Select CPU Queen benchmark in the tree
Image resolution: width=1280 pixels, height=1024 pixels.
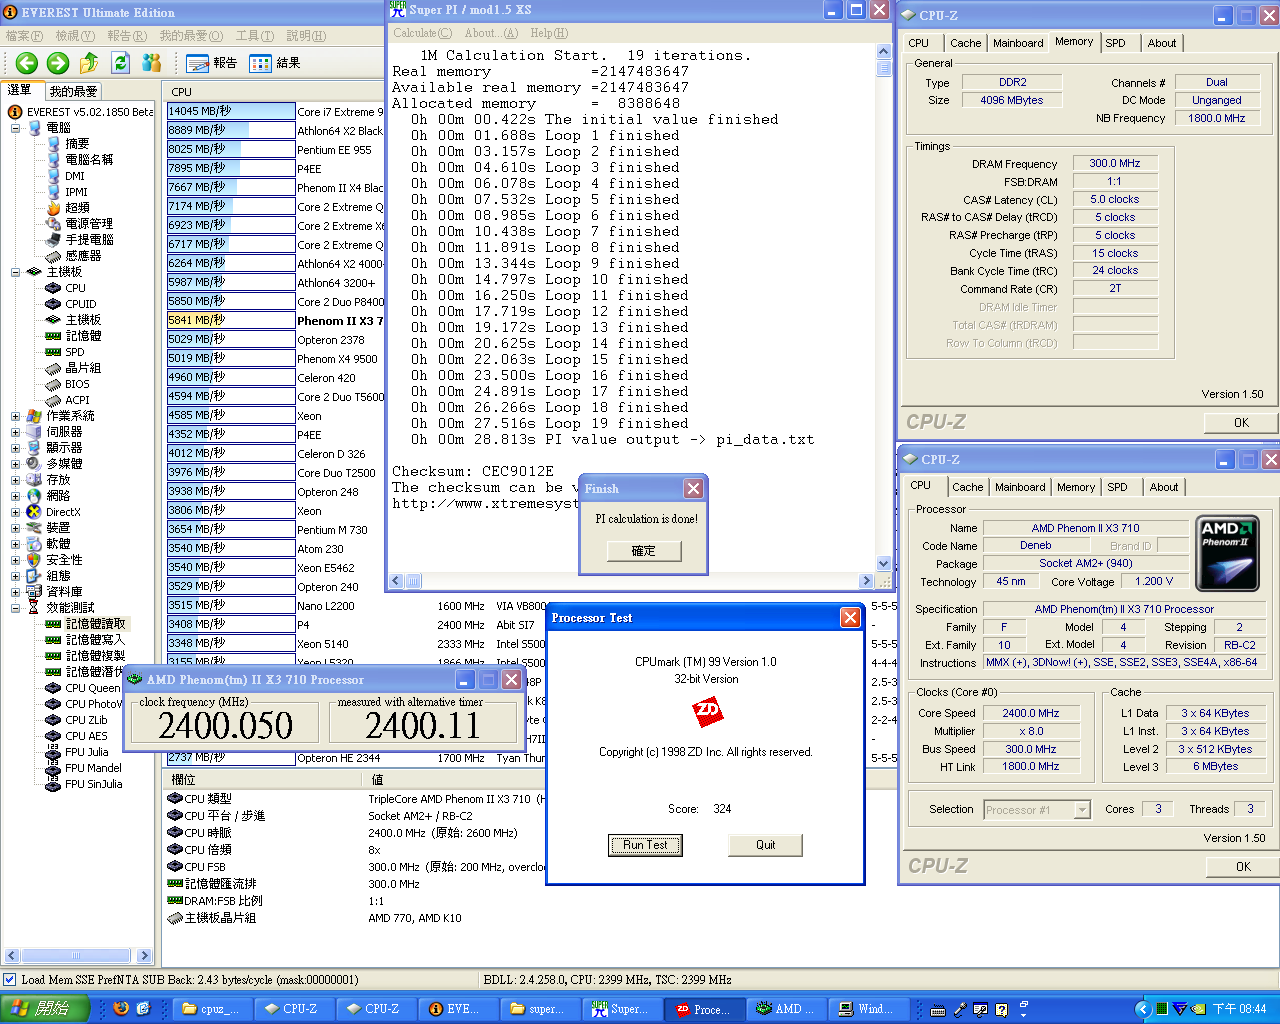(x=92, y=688)
